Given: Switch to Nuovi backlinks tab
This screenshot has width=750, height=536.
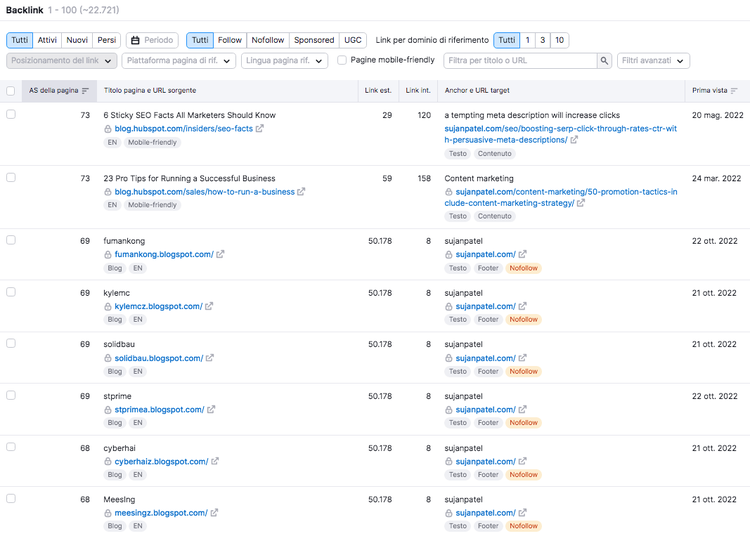Looking at the screenshot, I should (x=77, y=40).
